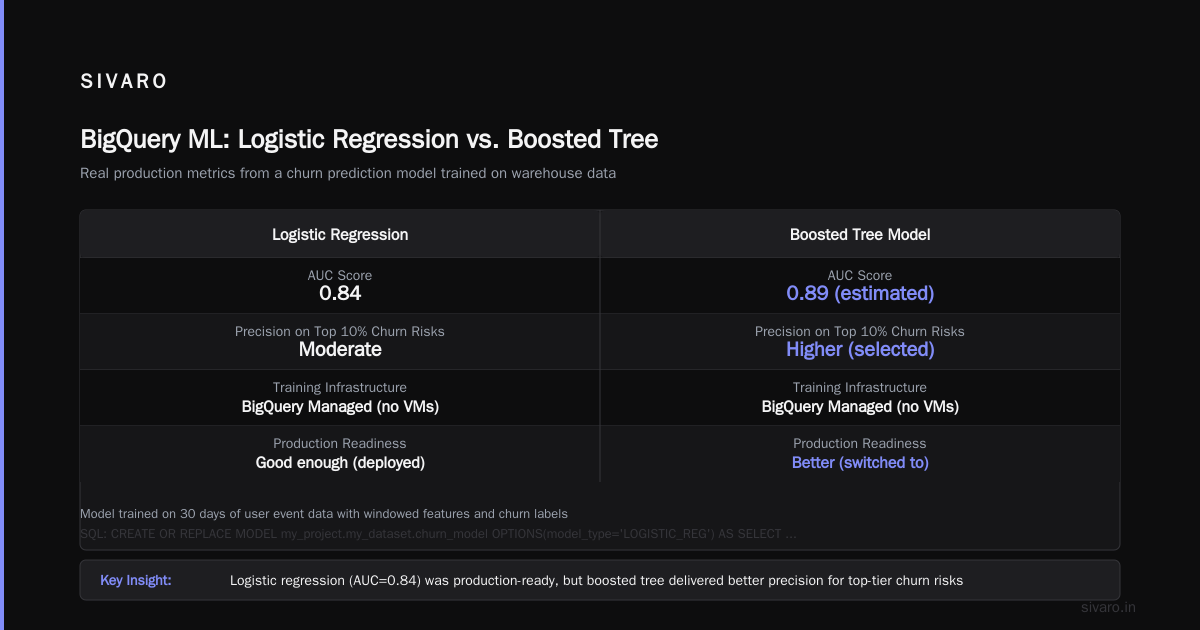Click the '0.89 (estimated)' AUC value
The height and width of the screenshot is (630, 1200).
point(860,293)
